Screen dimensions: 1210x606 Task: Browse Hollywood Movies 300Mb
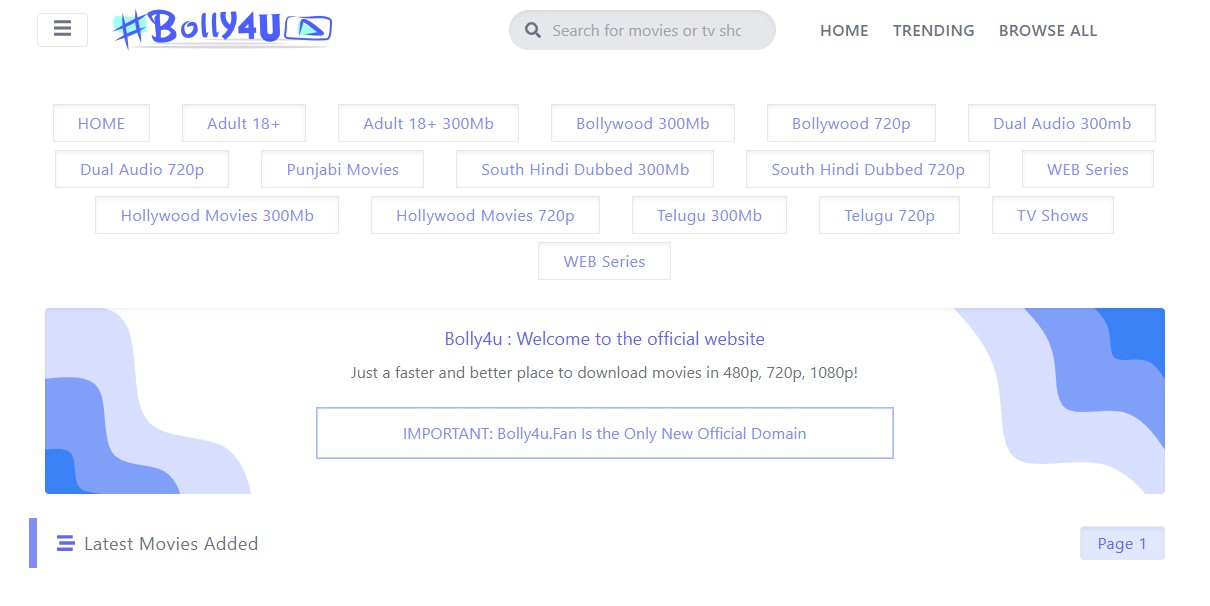point(217,215)
